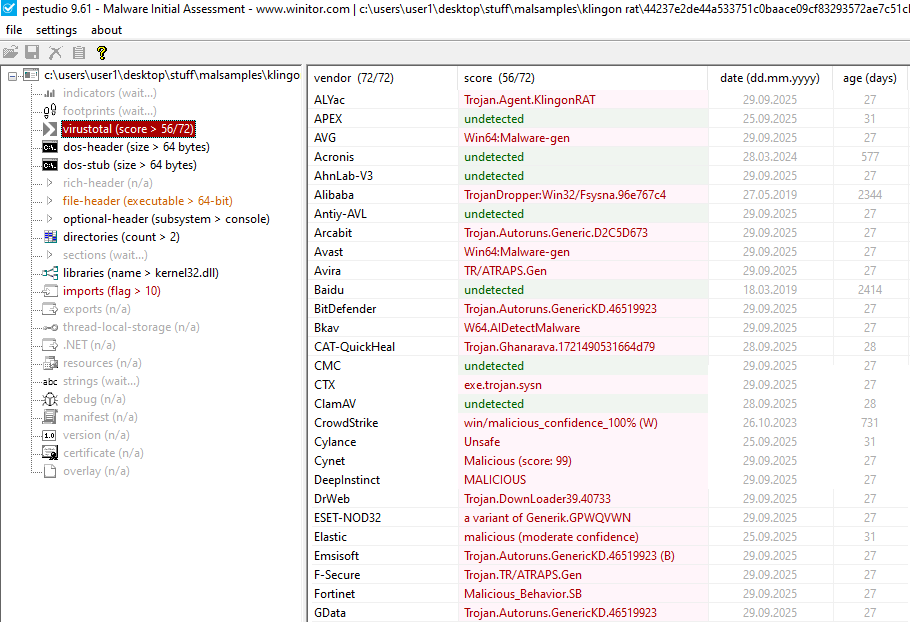Expand the rich-header node arrow

tap(50, 183)
